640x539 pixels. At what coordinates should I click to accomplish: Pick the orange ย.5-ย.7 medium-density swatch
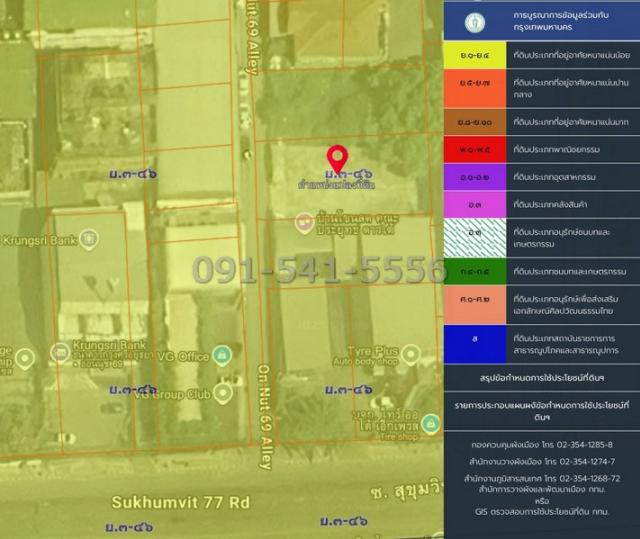tap(475, 89)
